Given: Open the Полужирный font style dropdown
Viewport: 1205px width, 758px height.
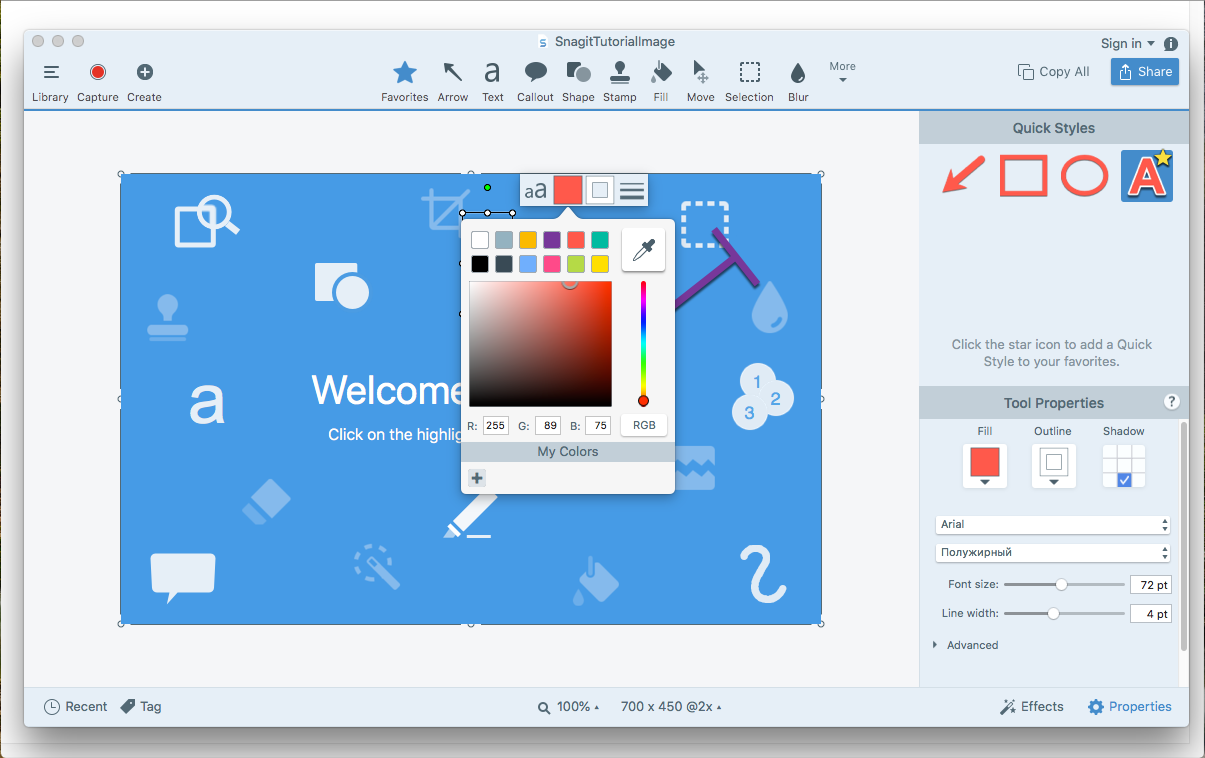Looking at the screenshot, I should 1053,552.
